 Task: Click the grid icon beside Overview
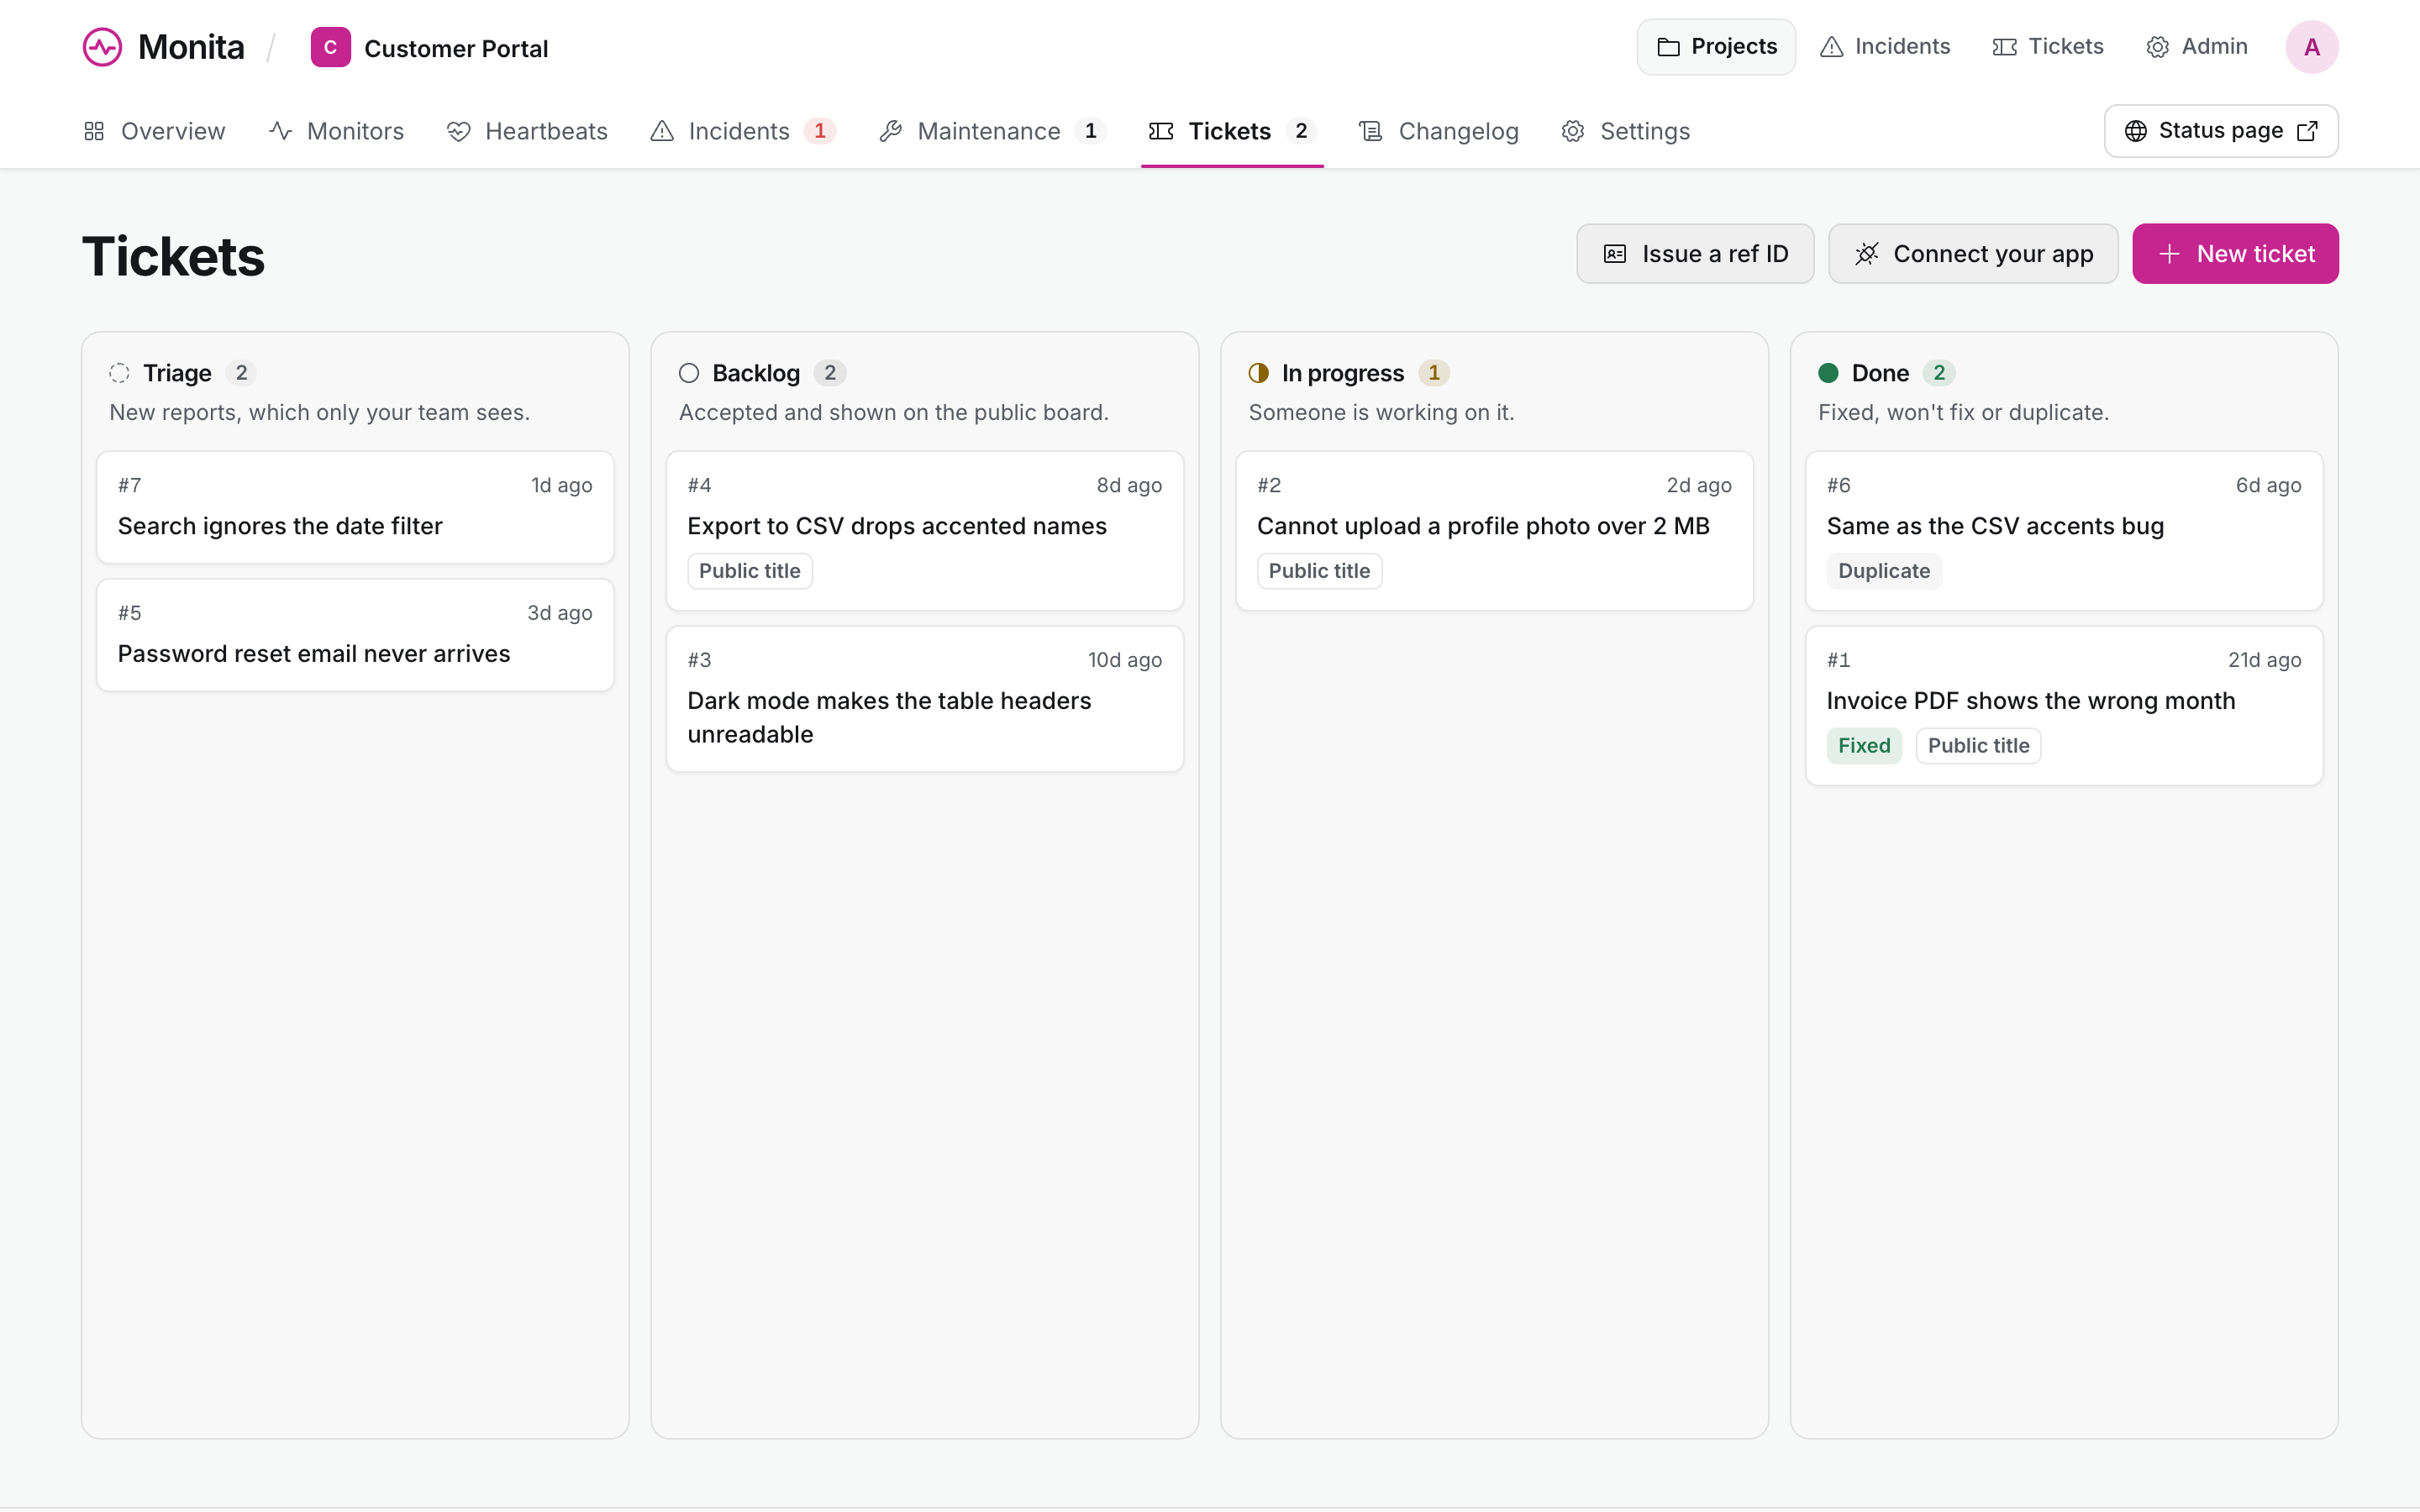pos(94,131)
